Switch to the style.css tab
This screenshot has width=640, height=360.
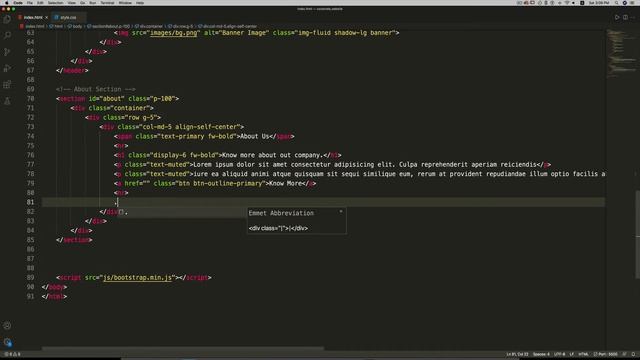pos(68,18)
